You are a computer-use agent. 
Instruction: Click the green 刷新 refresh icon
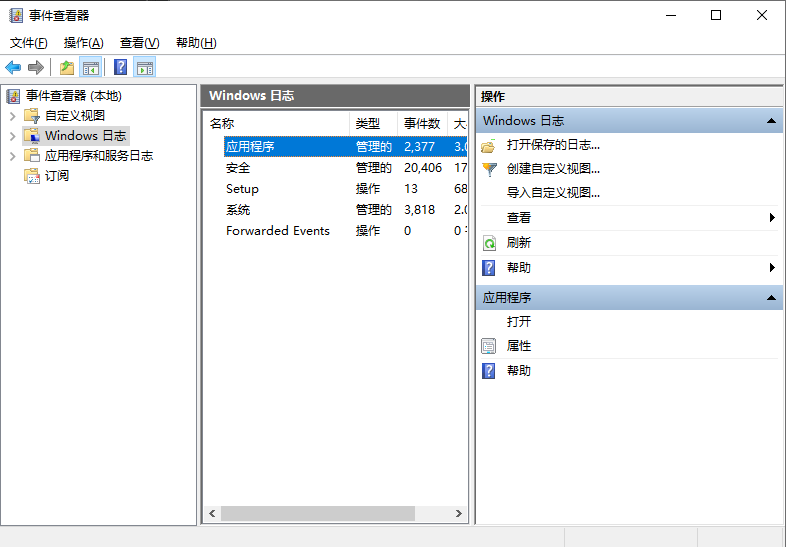click(x=489, y=243)
